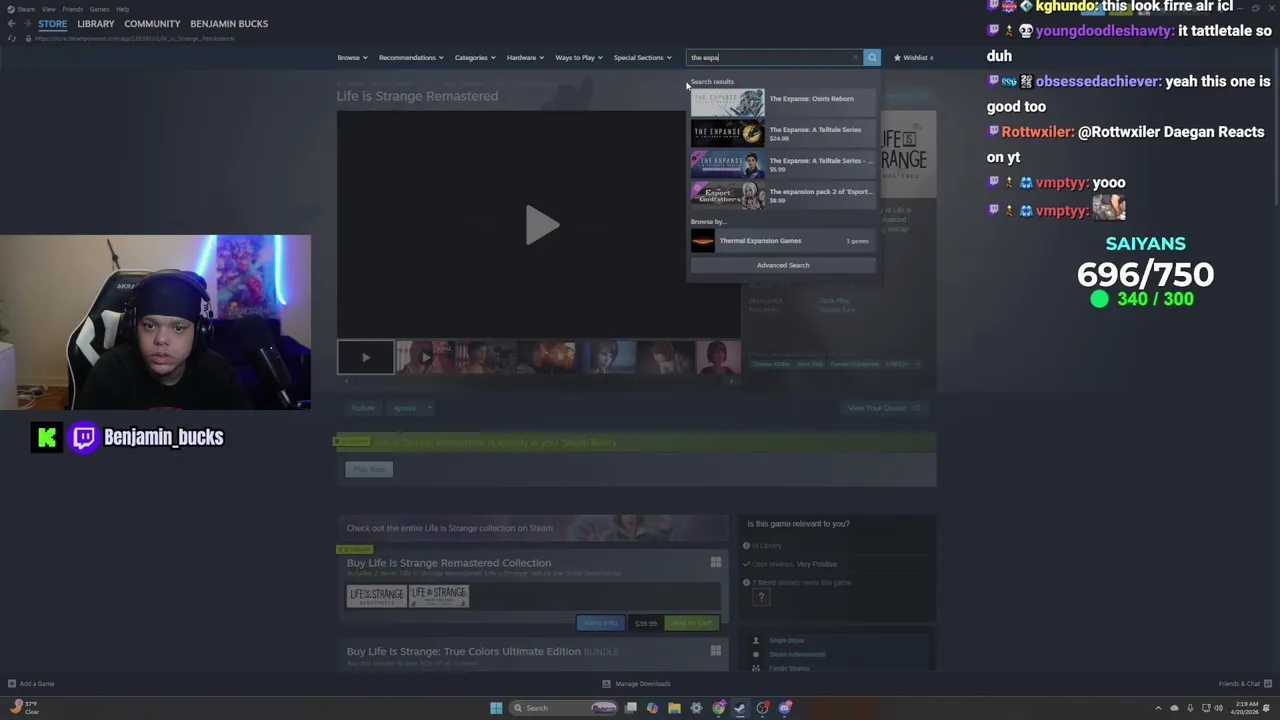
Task: Open OBS Studio from the taskbar
Action: coord(763,708)
